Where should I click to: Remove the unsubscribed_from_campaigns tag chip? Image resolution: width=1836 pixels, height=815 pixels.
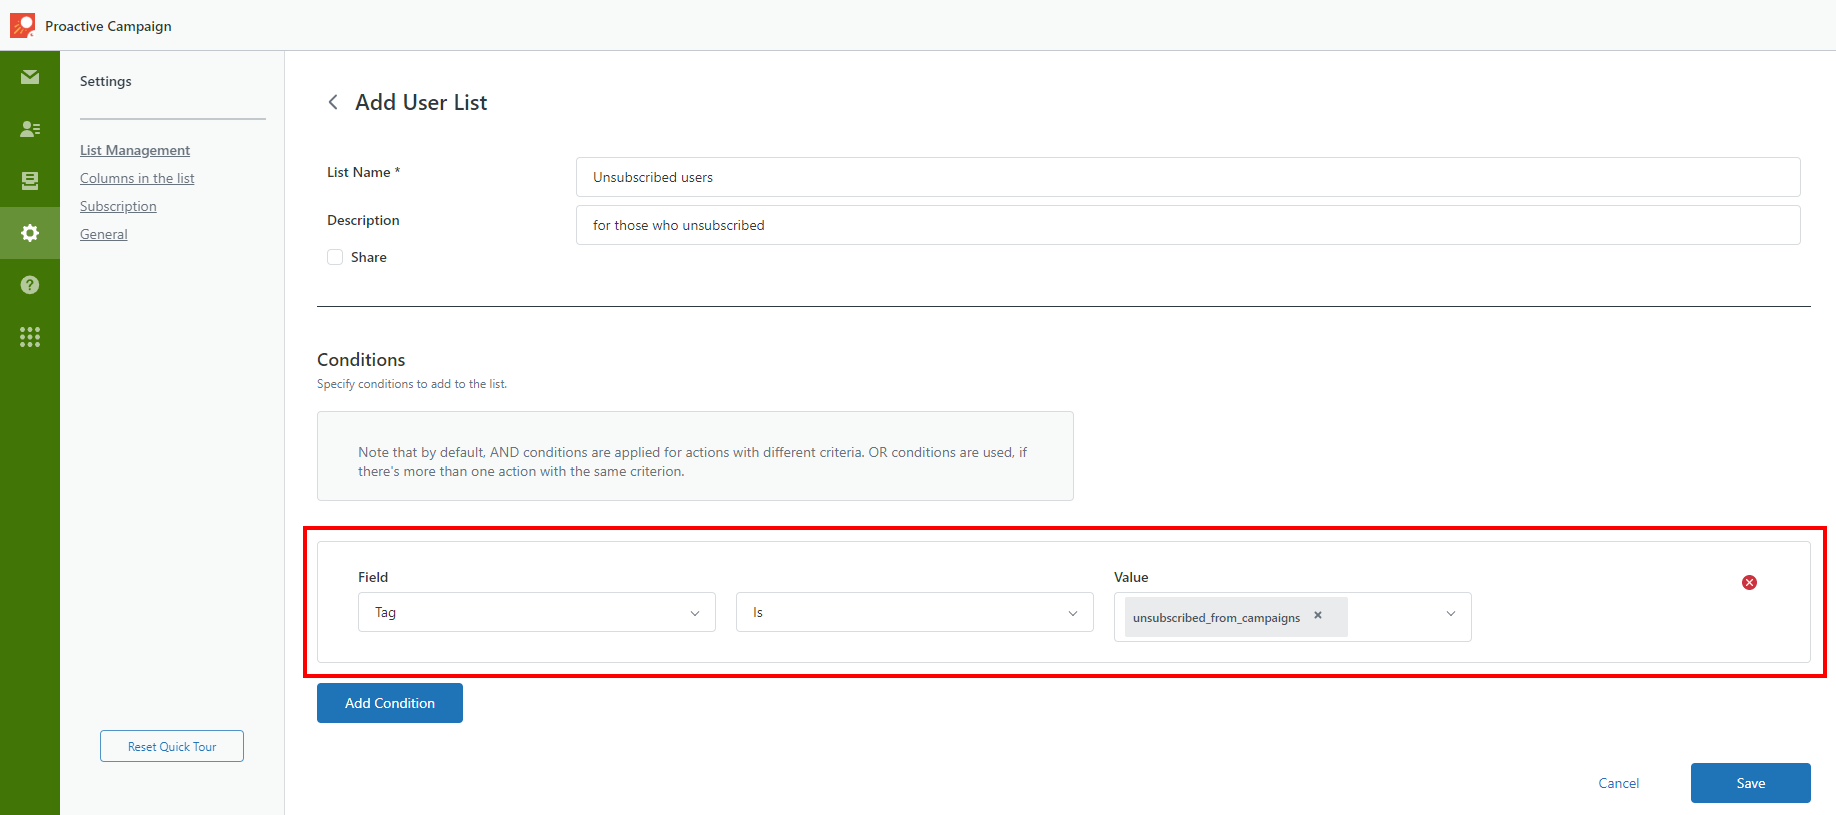pos(1318,616)
